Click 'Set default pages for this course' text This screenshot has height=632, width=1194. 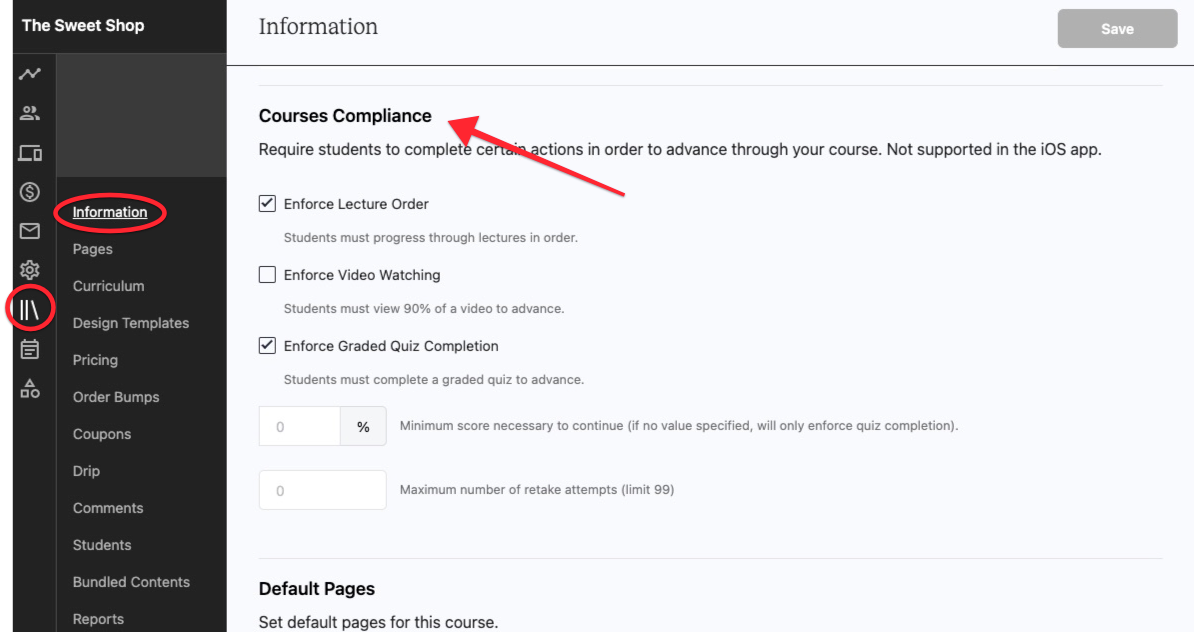coord(378,622)
